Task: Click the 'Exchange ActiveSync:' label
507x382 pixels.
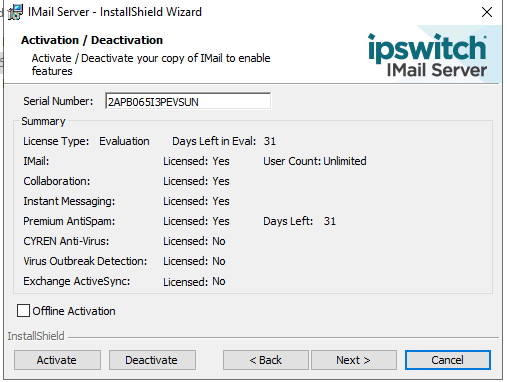Action: pyautogui.click(x=76, y=281)
